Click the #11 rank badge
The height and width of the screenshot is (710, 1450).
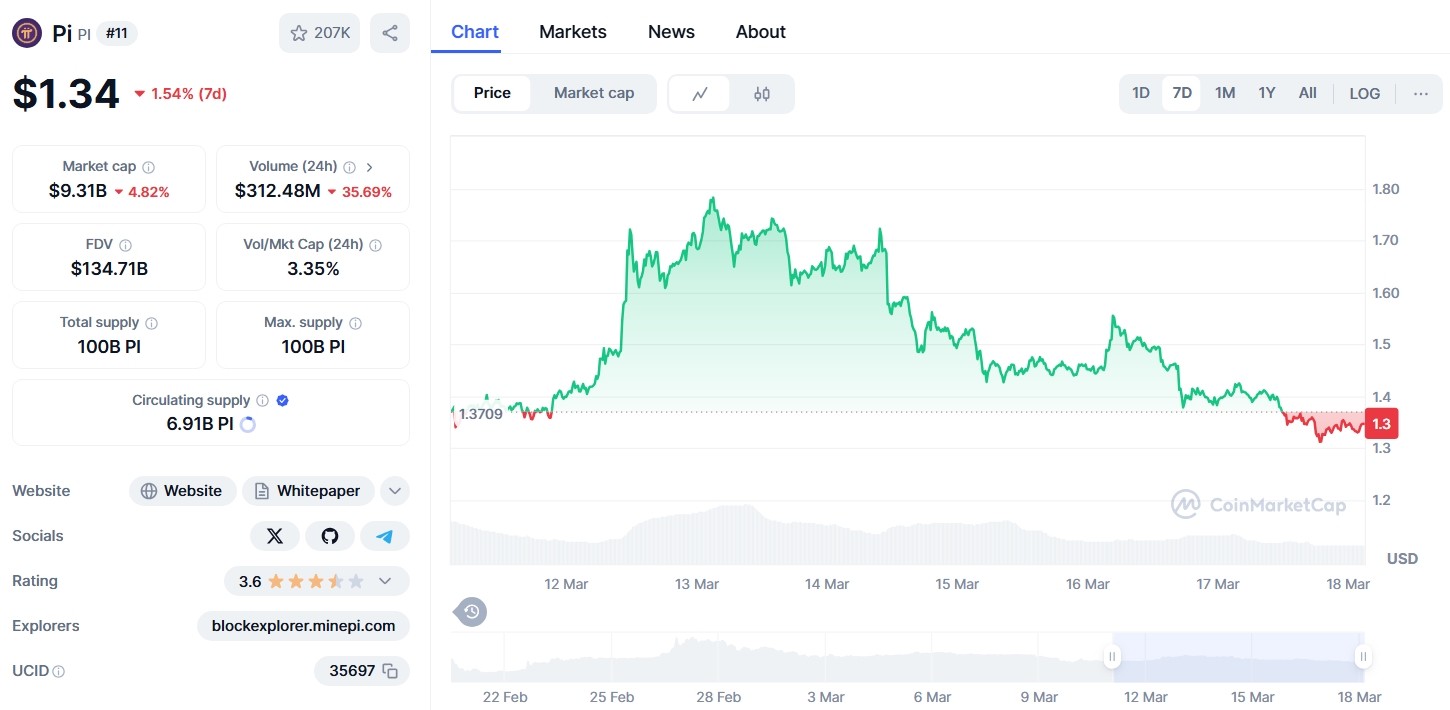point(117,34)
